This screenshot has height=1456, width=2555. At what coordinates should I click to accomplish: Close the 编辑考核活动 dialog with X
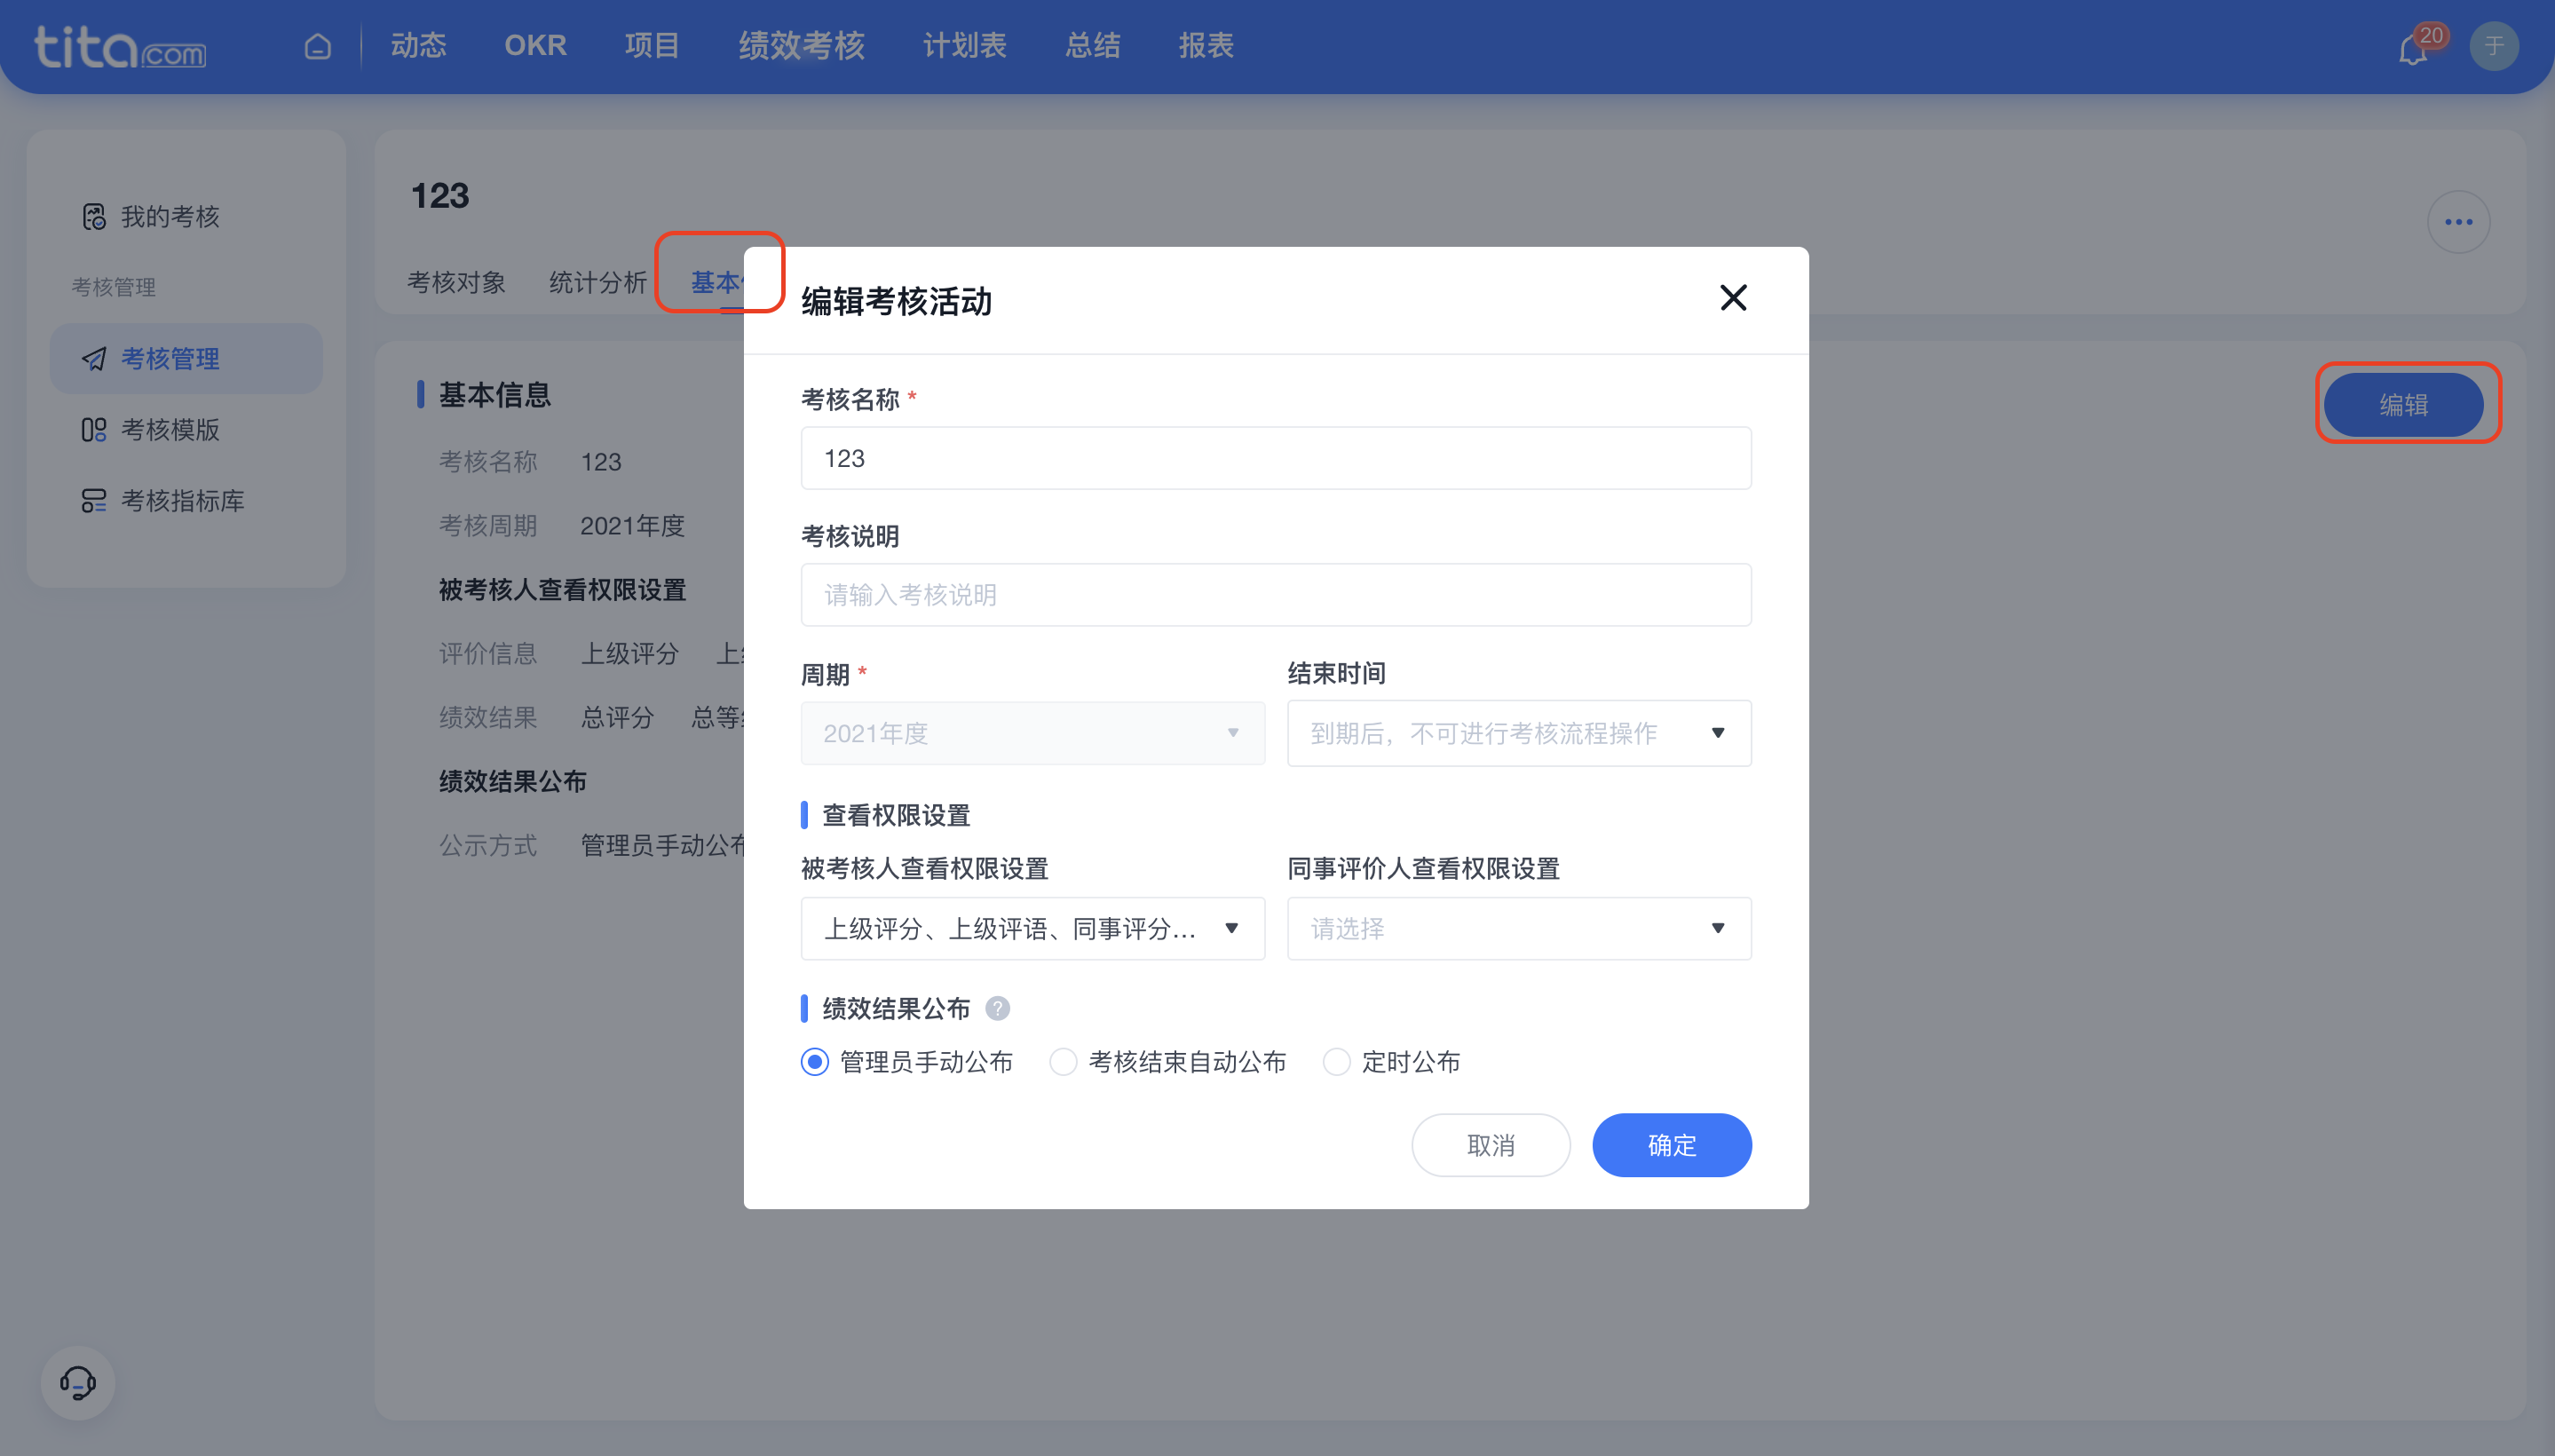(1732, 298)
